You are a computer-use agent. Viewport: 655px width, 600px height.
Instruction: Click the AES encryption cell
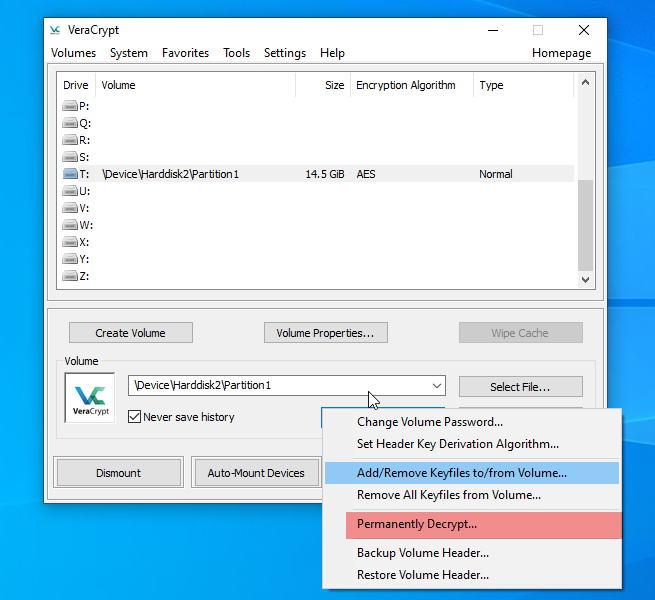(366, 174)
